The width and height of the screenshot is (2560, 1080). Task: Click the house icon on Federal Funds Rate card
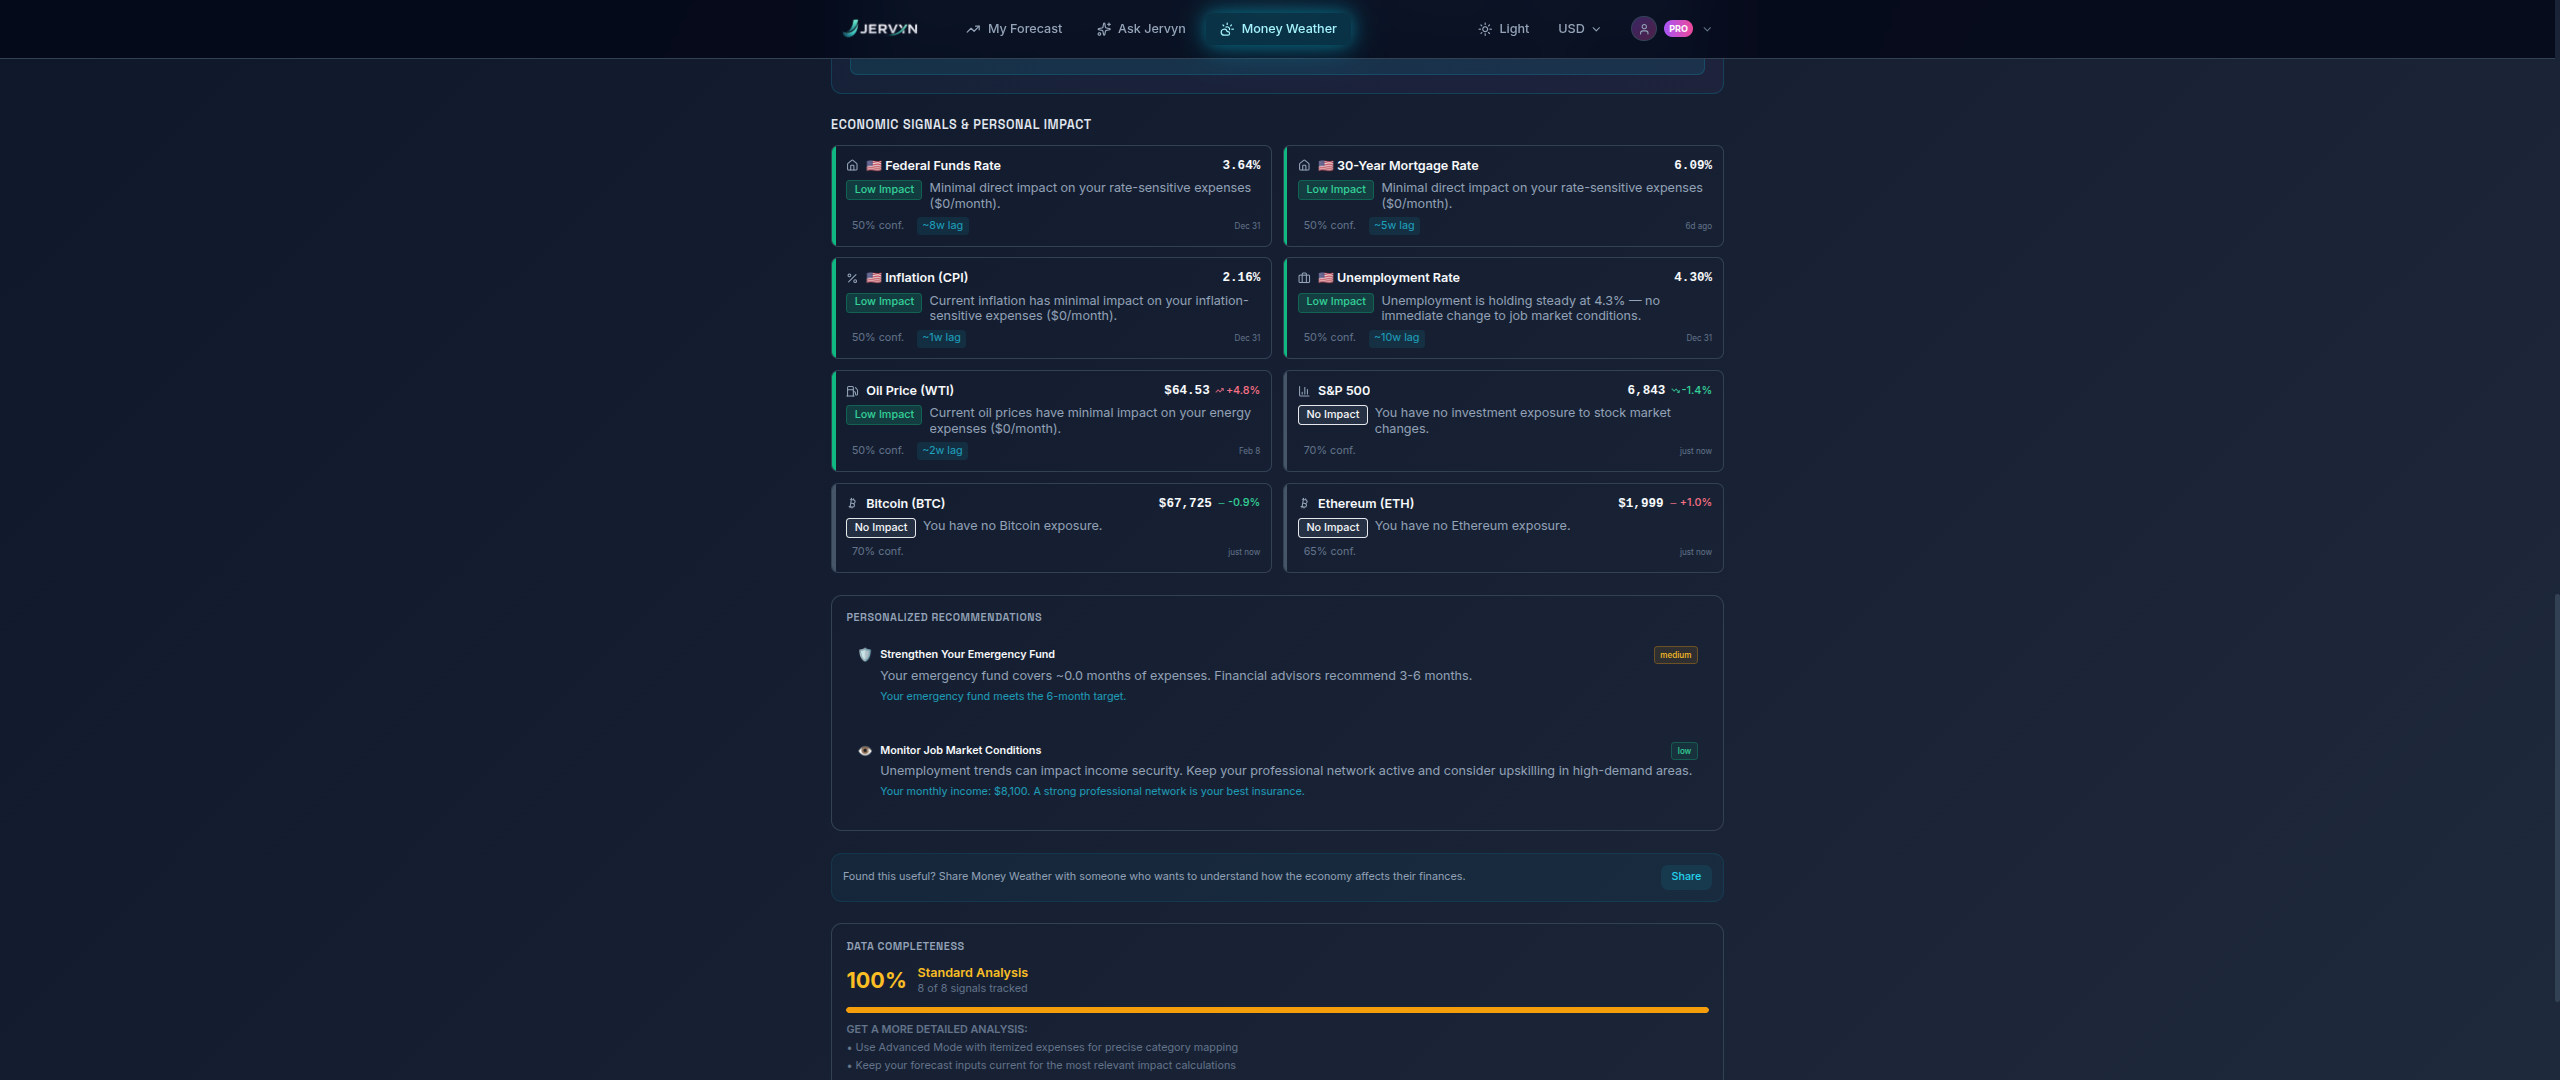point(852,165)
